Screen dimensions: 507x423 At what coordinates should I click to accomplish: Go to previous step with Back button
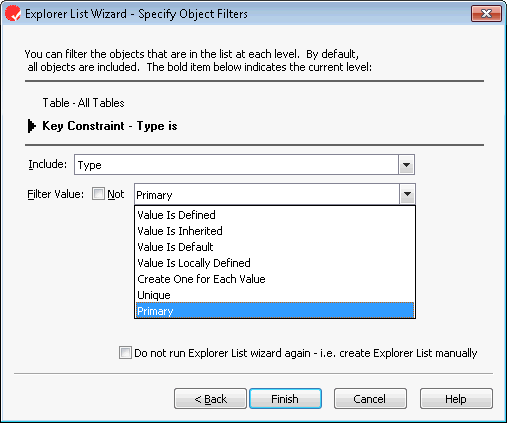pos(210,399)
